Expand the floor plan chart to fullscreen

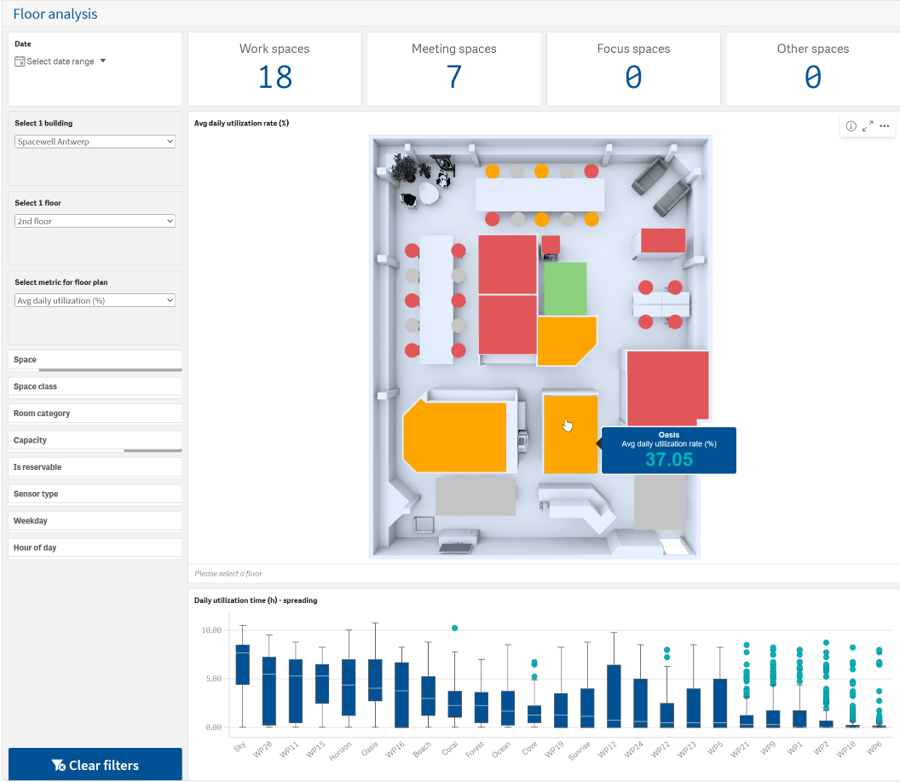tap(867, 126)
